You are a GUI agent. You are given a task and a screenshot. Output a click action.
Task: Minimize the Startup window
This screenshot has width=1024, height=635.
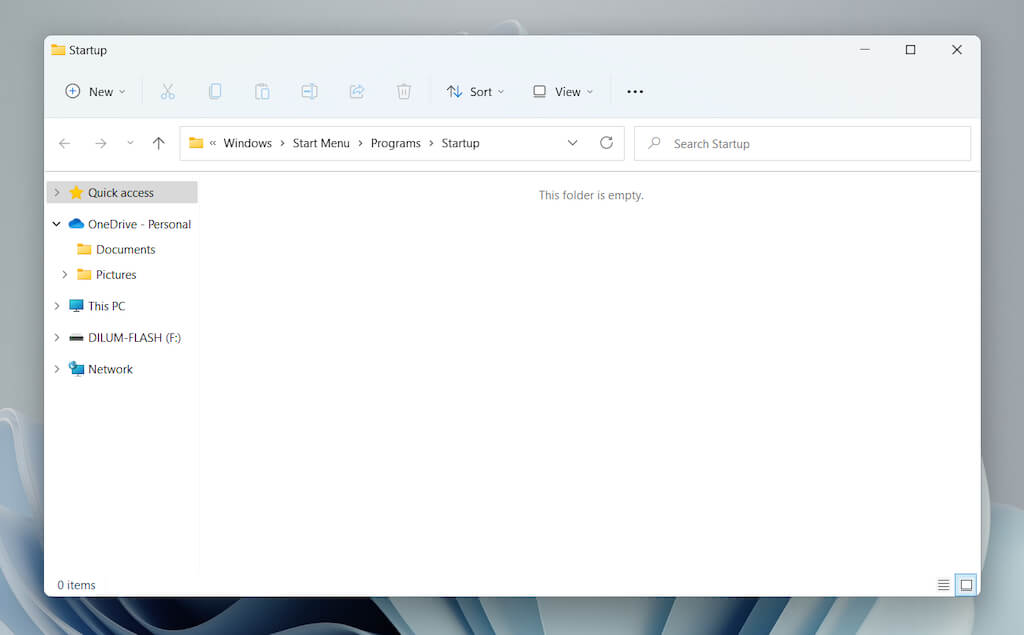point(865,50)
